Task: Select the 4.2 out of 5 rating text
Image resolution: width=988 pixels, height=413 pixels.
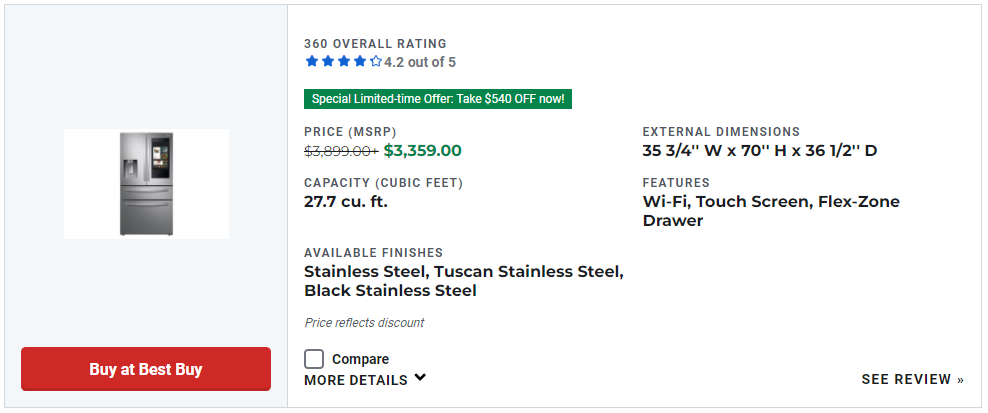Action: (420, 62)
